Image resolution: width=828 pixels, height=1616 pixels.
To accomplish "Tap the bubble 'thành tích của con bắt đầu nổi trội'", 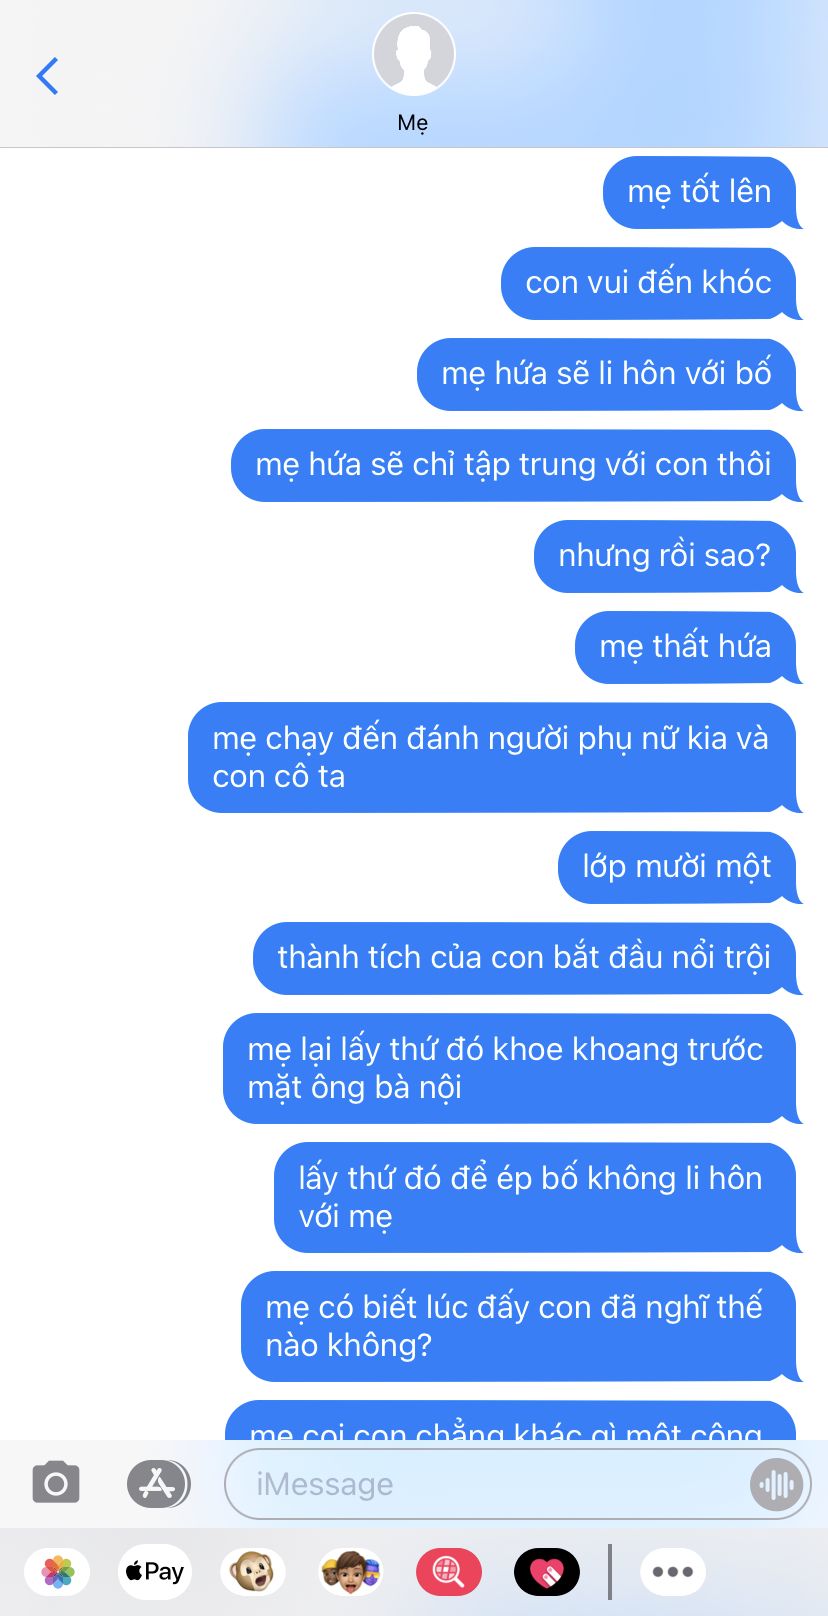I will coord(526,958).
